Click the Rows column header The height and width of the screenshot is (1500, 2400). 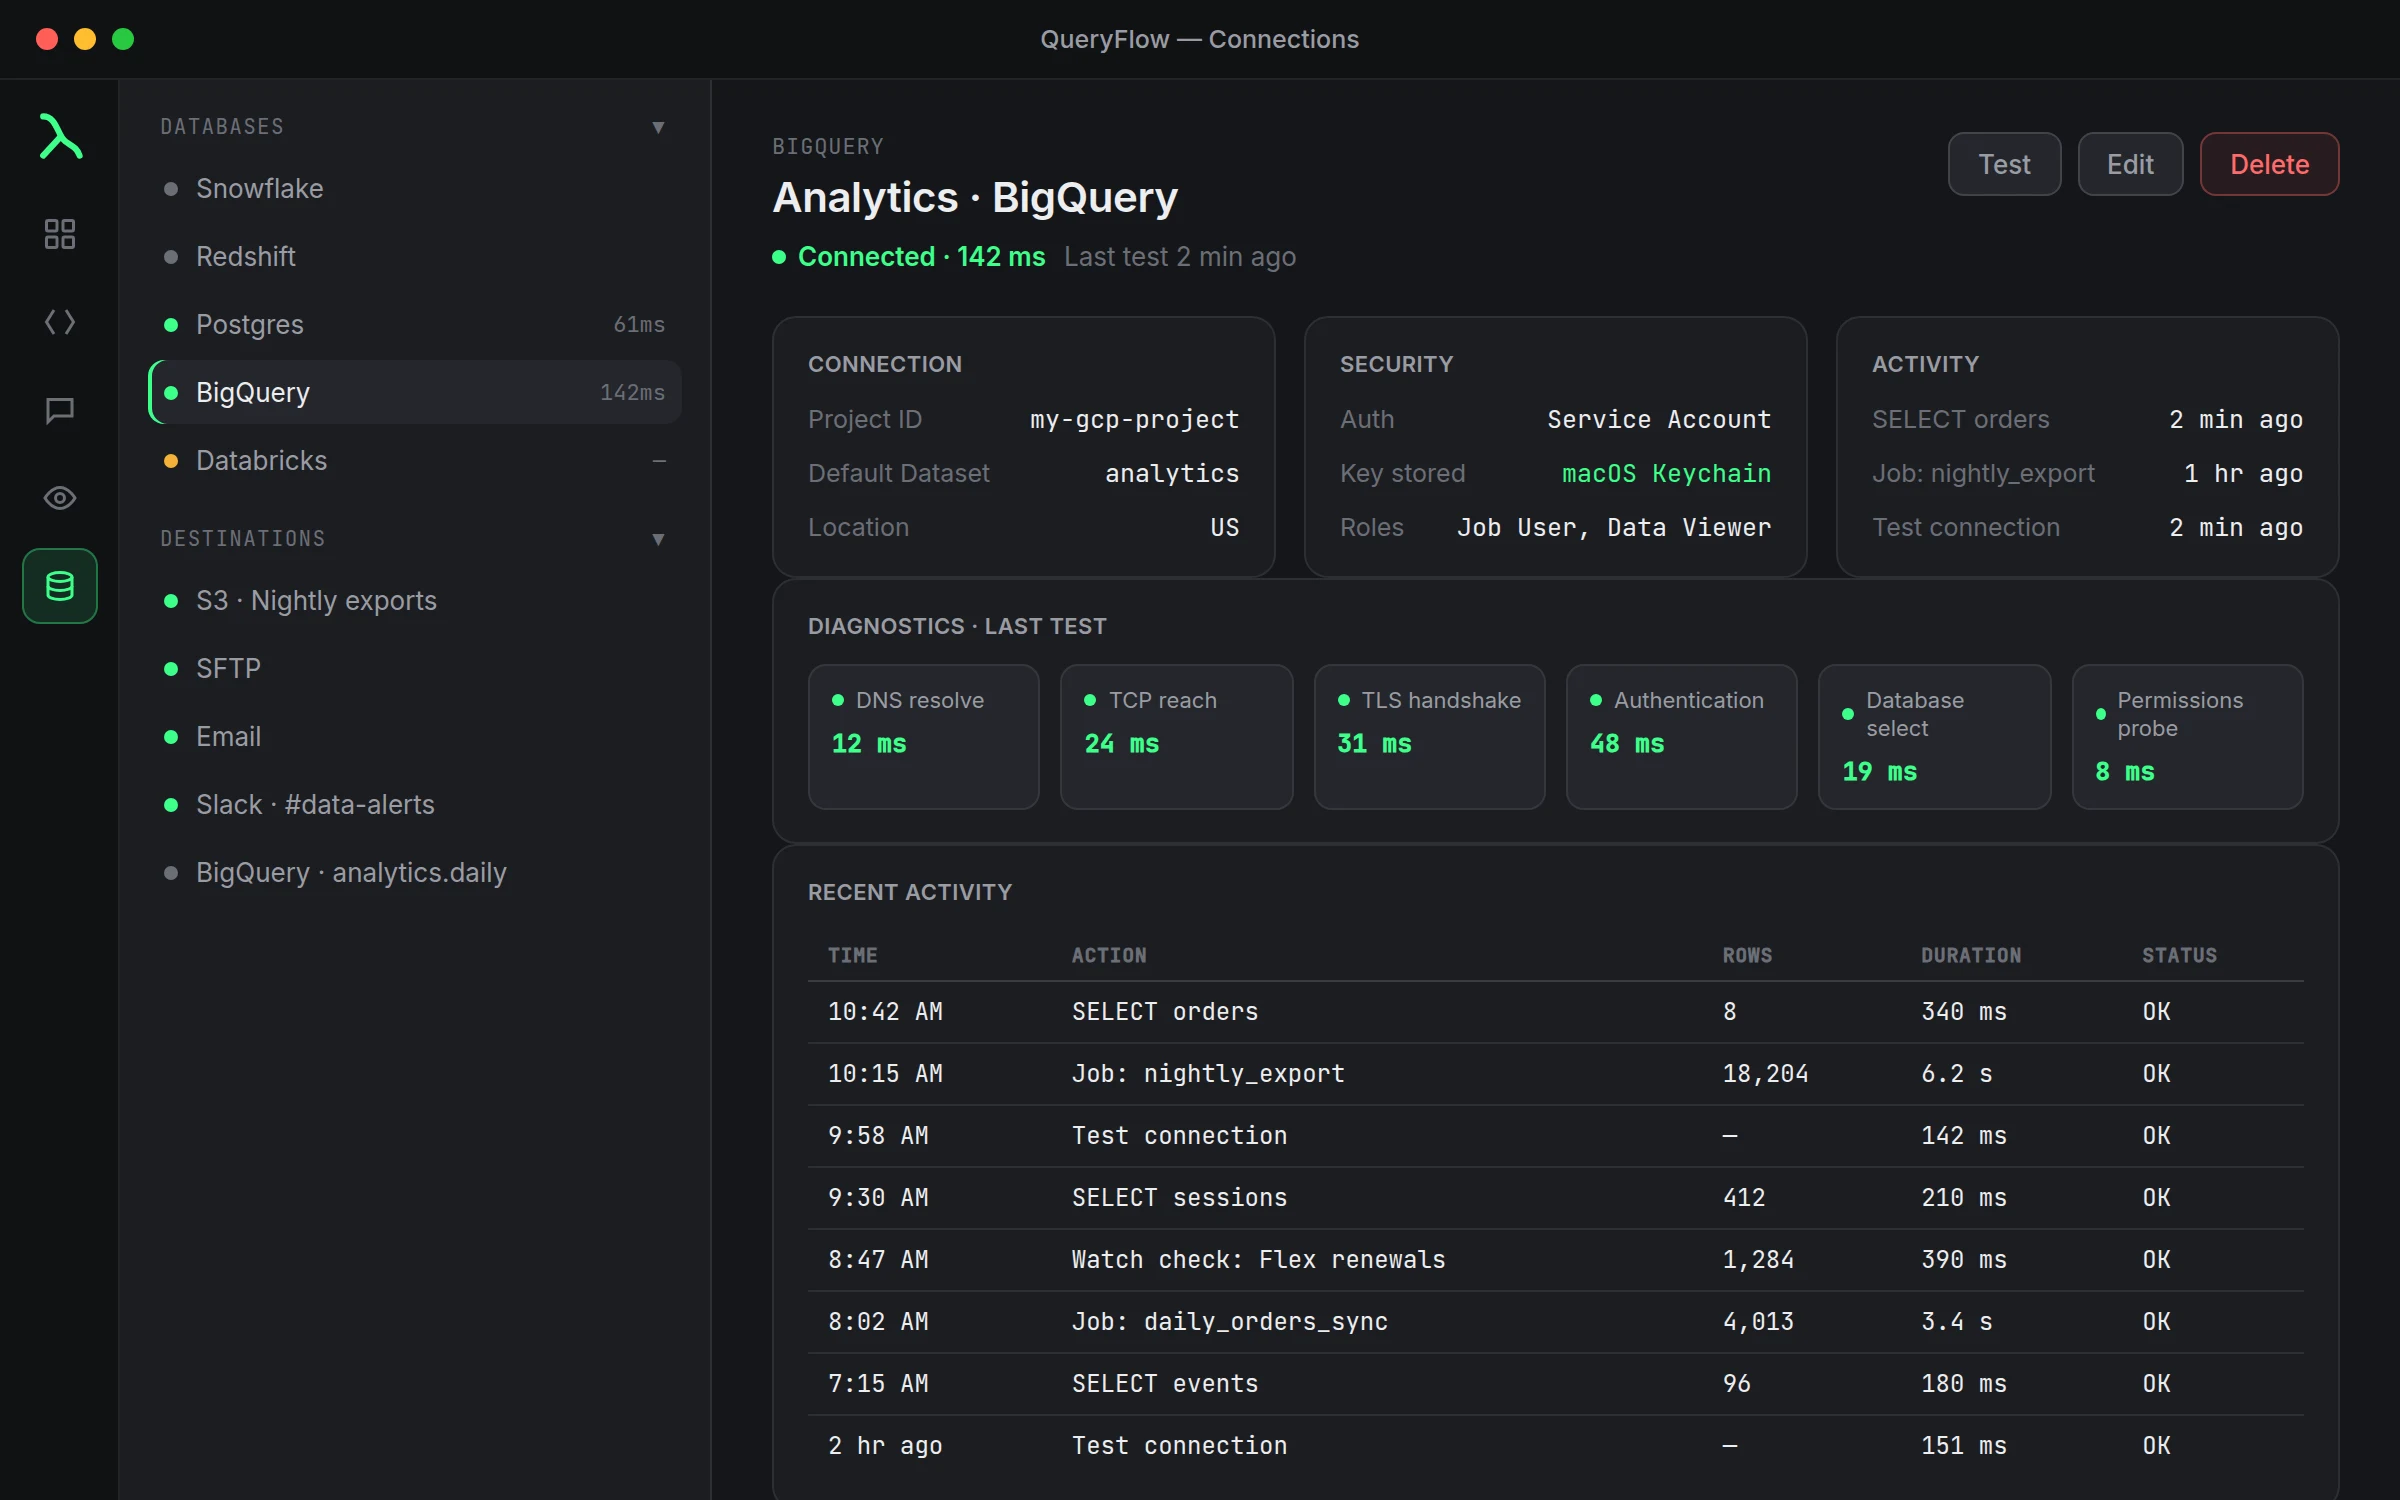coord(1747,955)
